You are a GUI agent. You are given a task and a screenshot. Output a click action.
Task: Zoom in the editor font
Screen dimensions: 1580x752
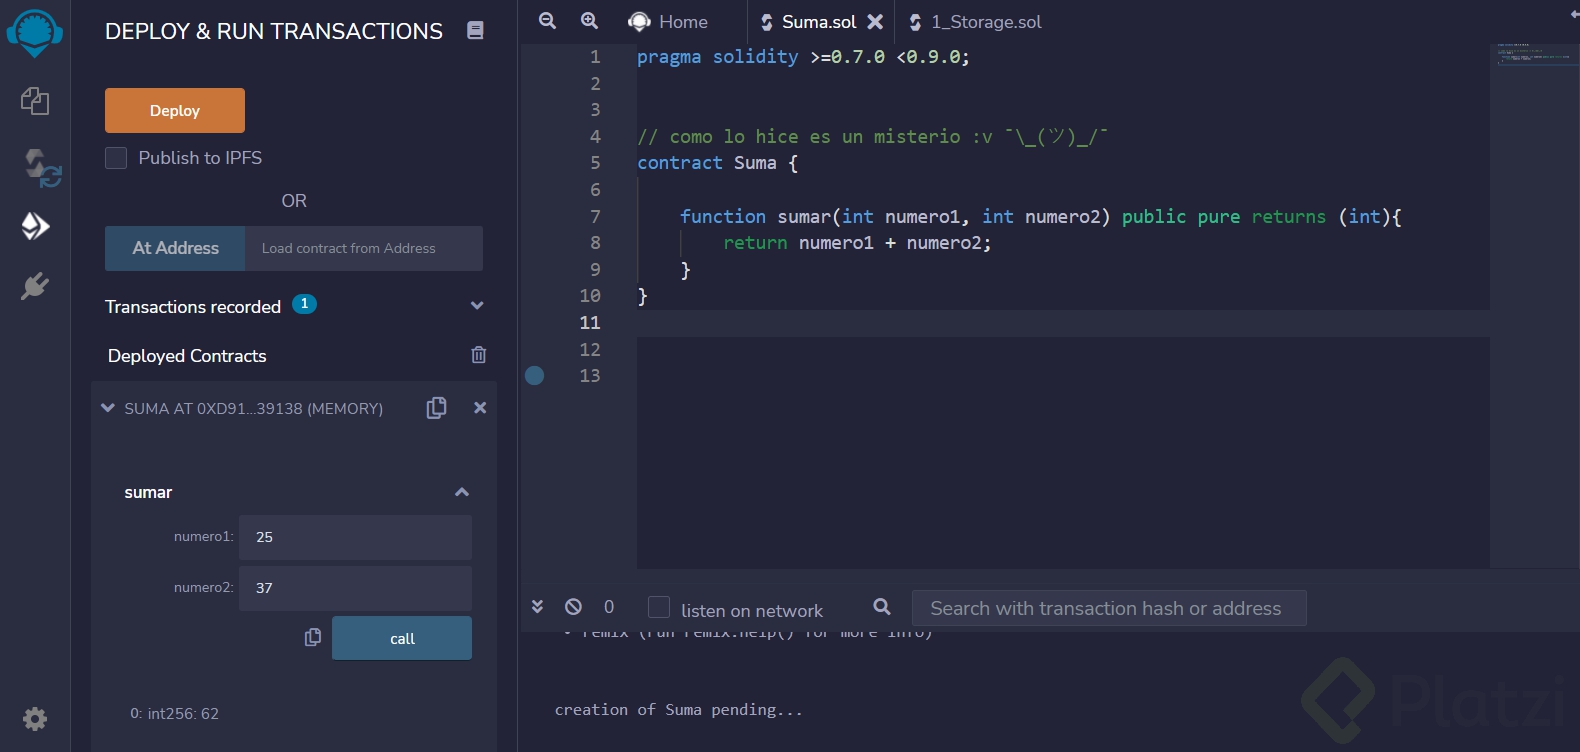pos(589,21)
